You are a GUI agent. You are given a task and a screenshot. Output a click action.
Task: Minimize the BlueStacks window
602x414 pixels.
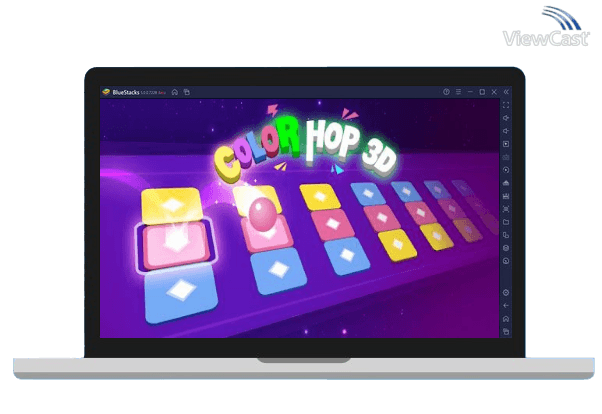click(470, 92)
